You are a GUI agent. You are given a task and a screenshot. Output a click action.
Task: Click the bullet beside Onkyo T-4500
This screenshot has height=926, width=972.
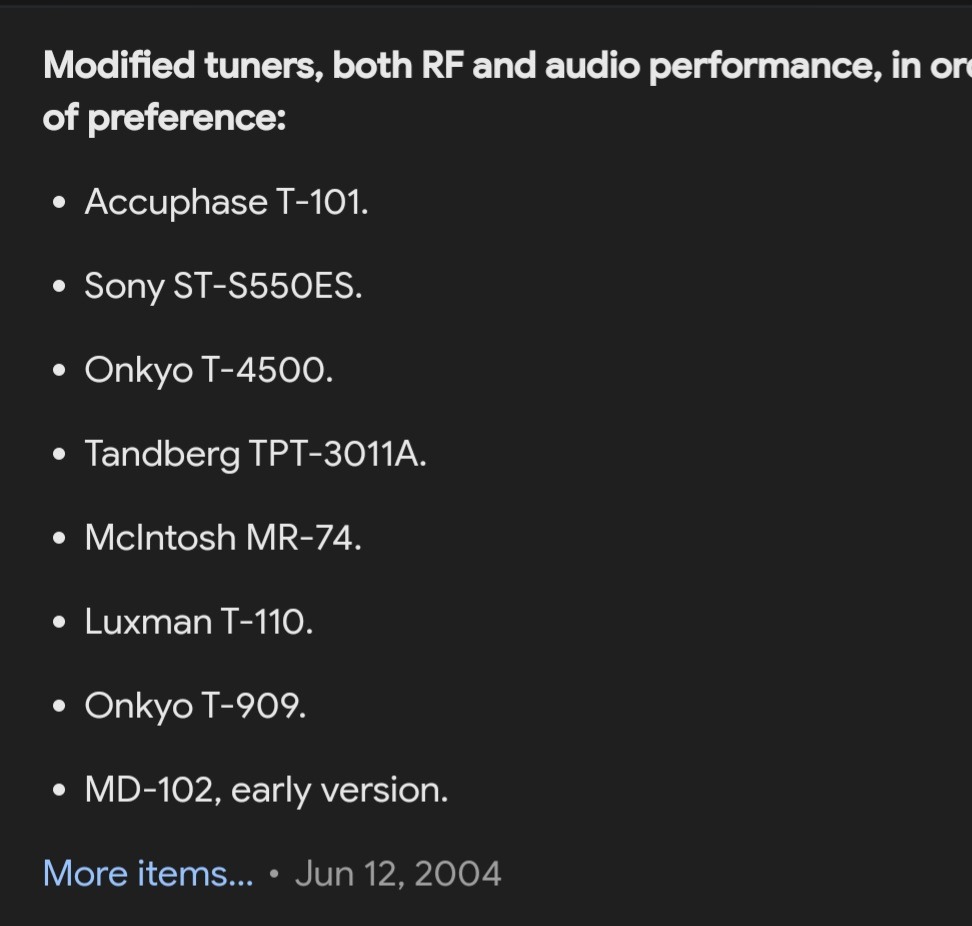pyautogui.click(x=60, y=371)
